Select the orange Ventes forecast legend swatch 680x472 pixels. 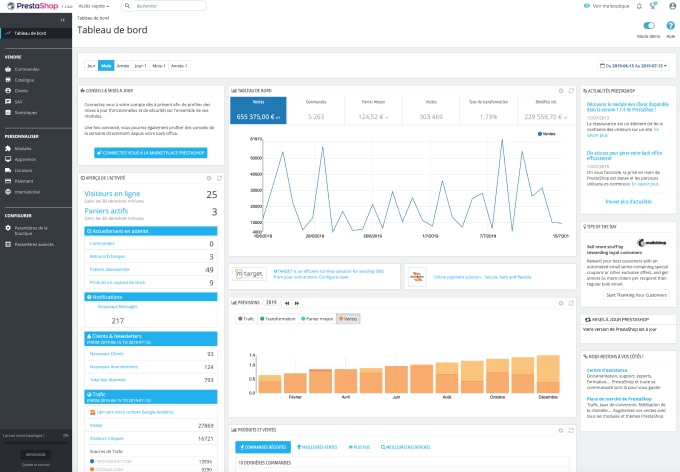click(341, 318)
